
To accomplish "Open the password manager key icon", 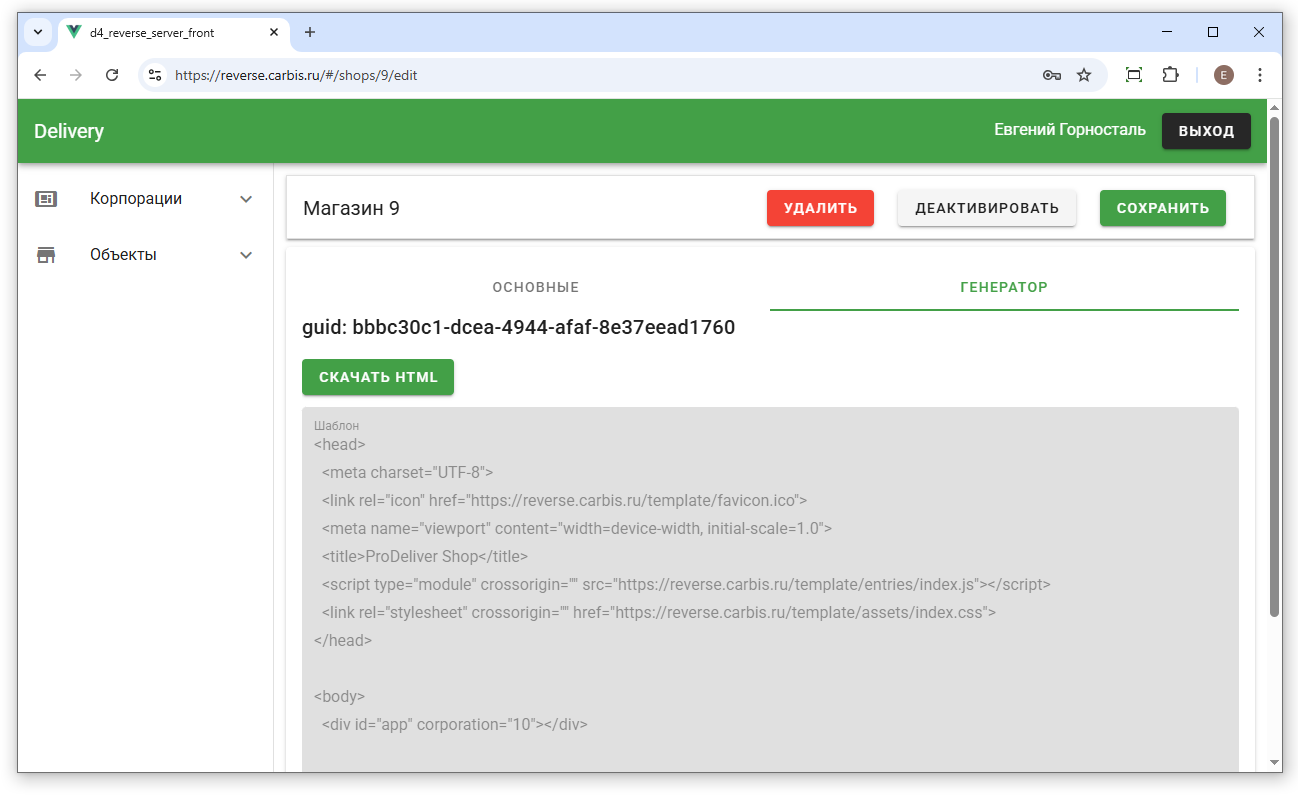I will (1051, 75).
